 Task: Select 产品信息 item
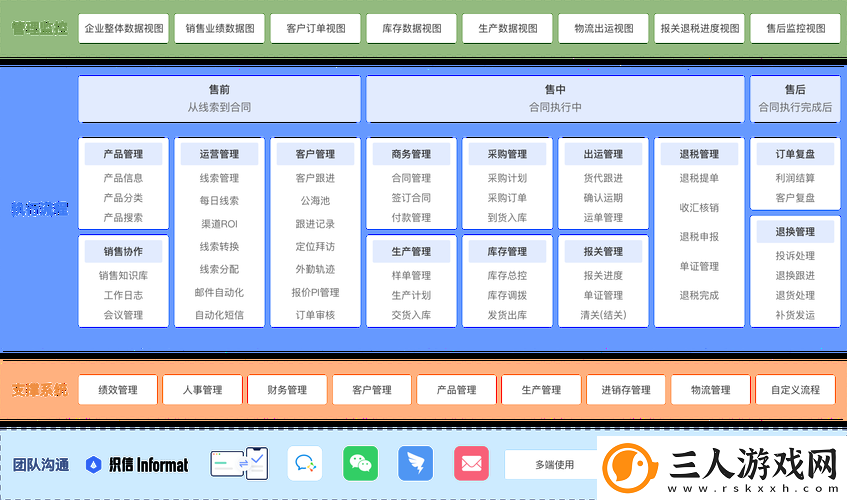123,178
